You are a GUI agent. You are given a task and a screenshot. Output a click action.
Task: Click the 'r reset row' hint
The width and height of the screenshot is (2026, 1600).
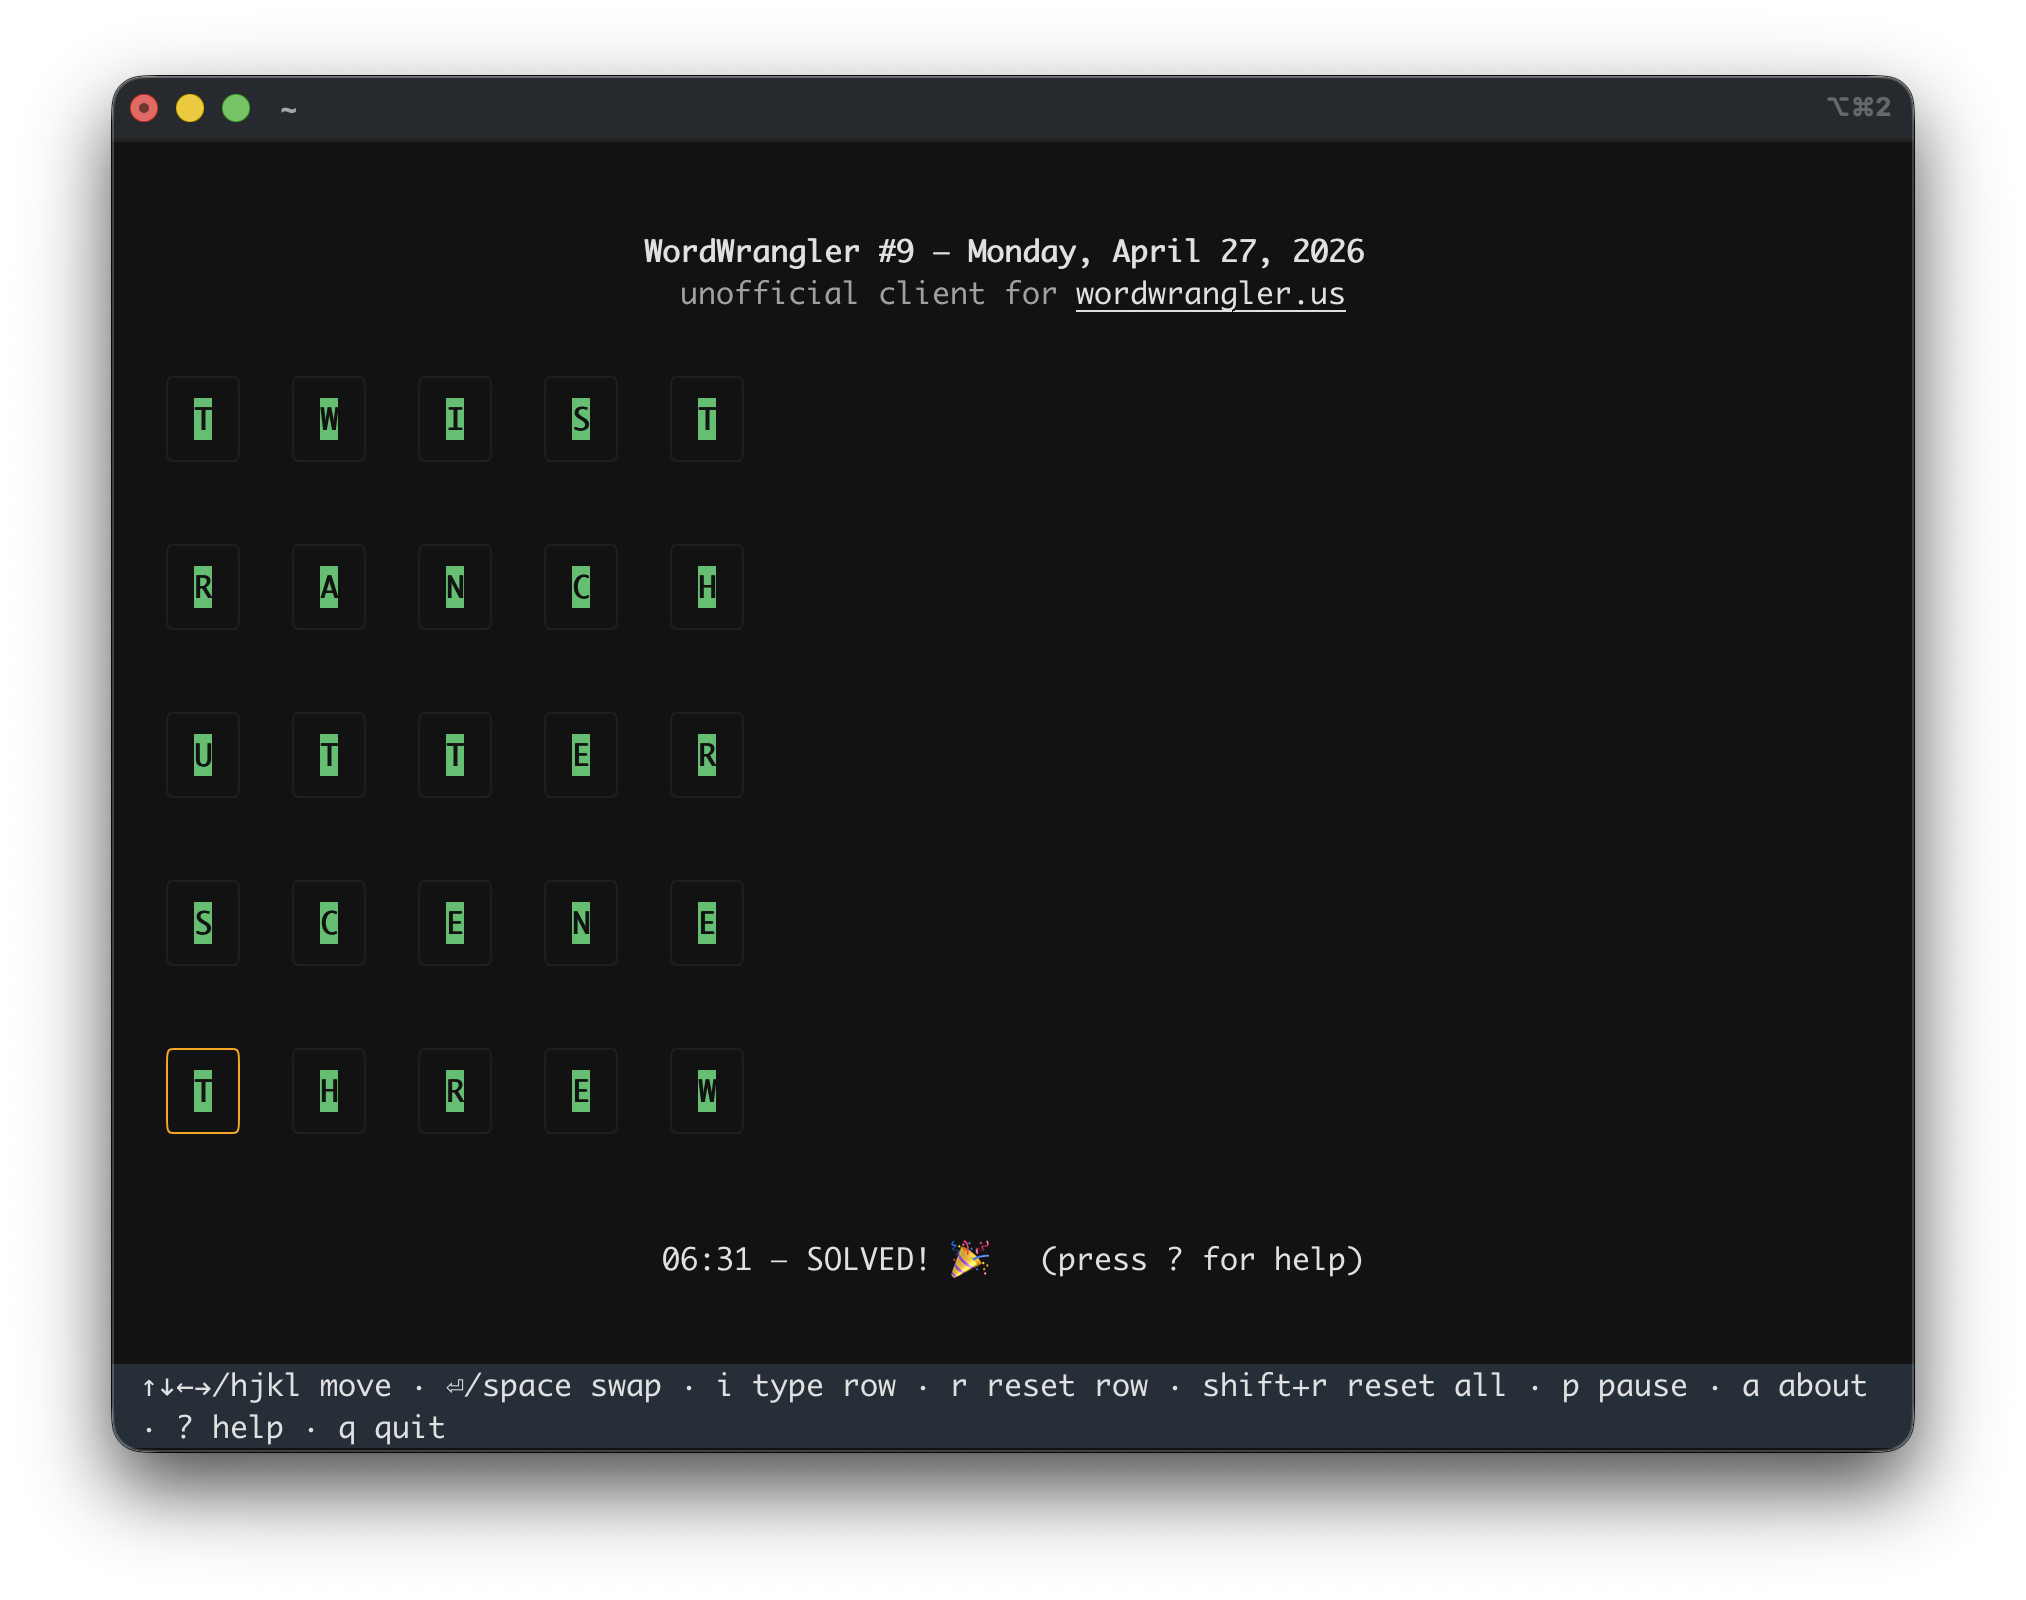1049,1386
